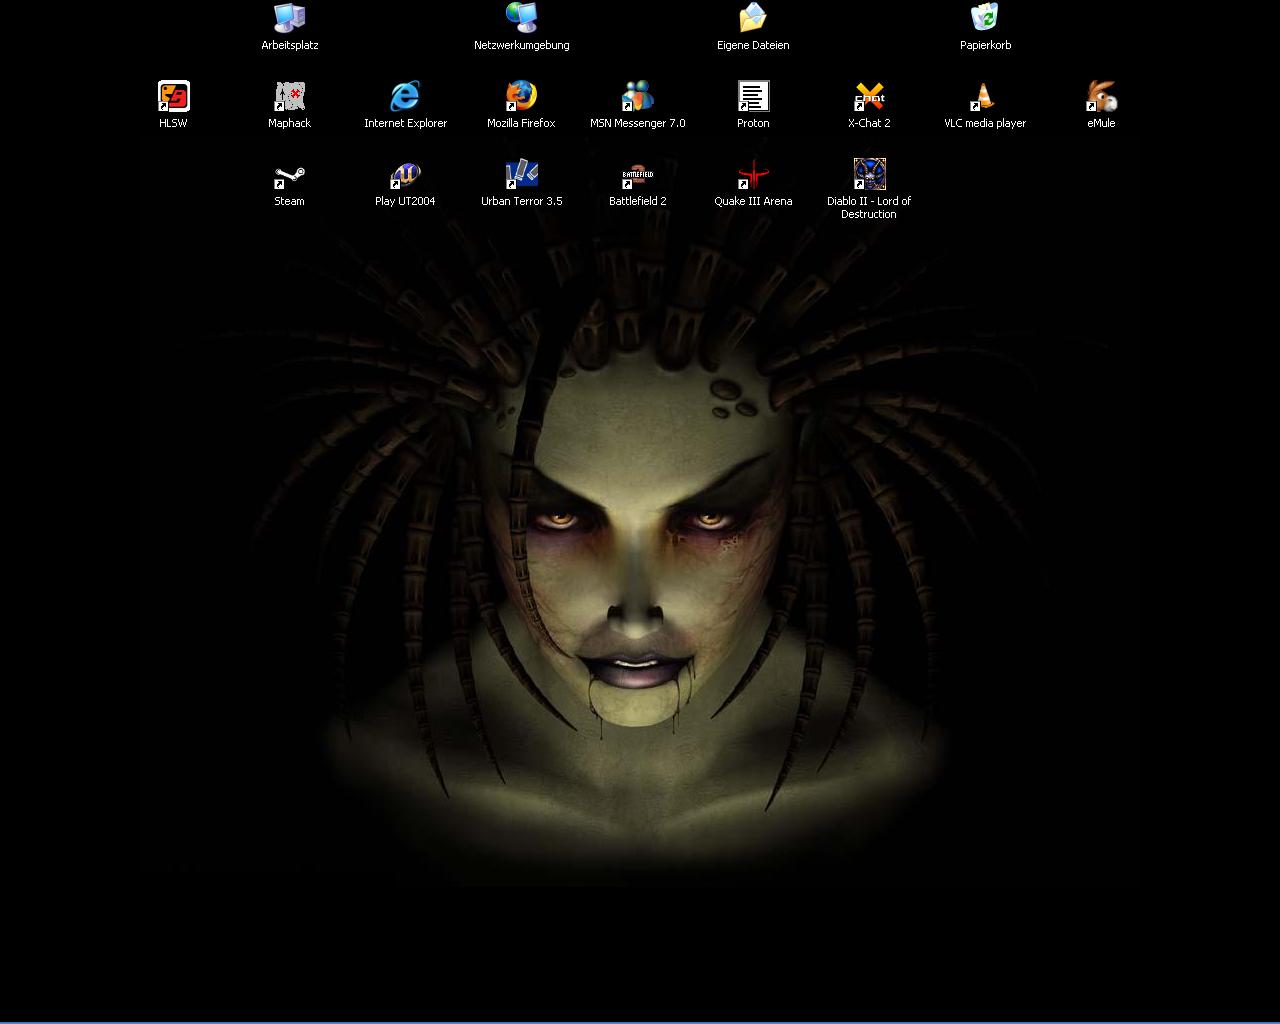Click the Urban Terror 3.5 icon
1280x1024 pixels.
coord(521,174)
